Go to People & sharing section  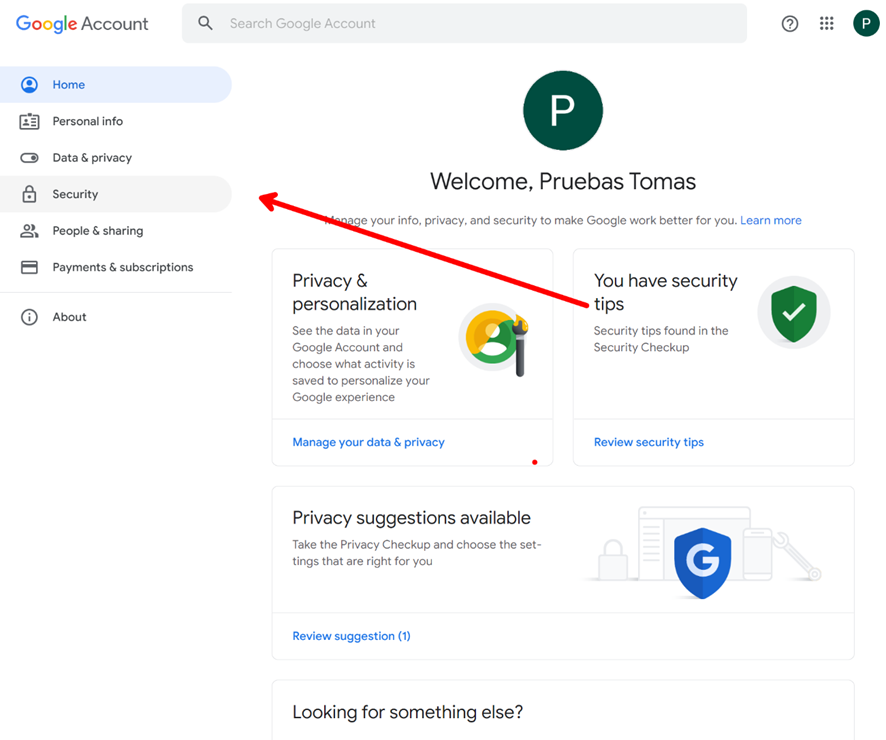click(97, 231)
